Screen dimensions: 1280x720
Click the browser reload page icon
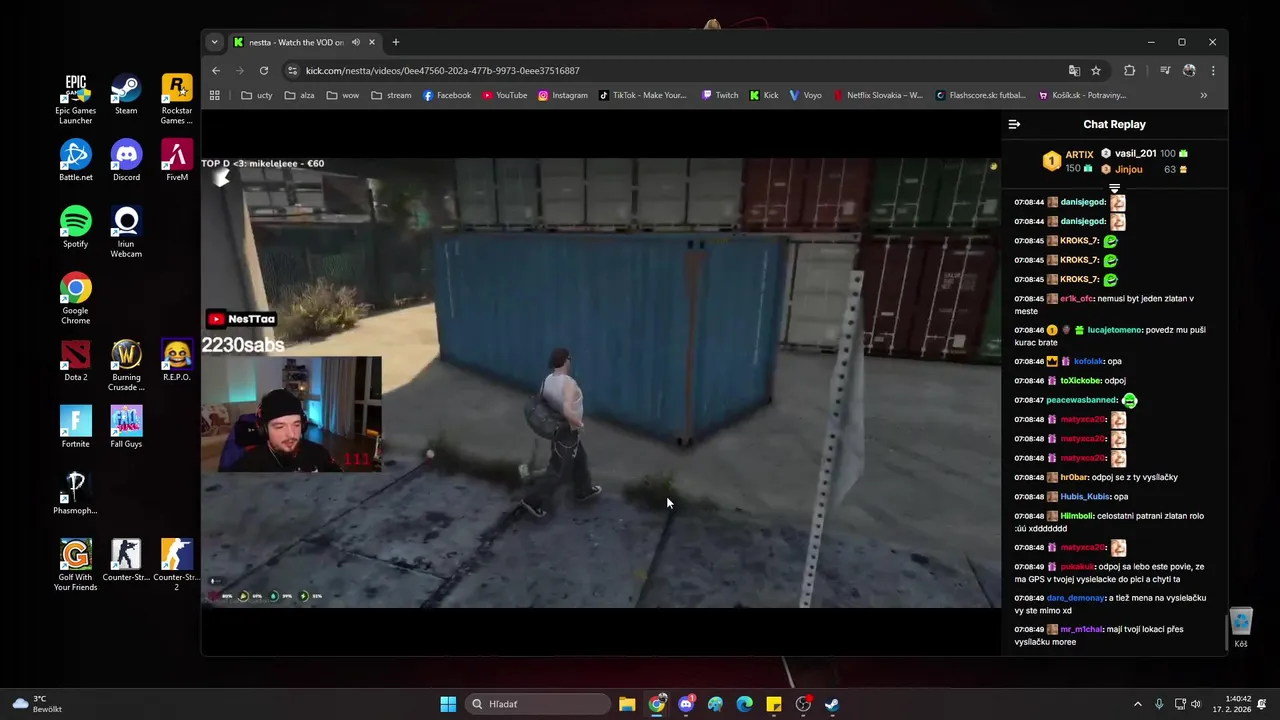point(264,71)
